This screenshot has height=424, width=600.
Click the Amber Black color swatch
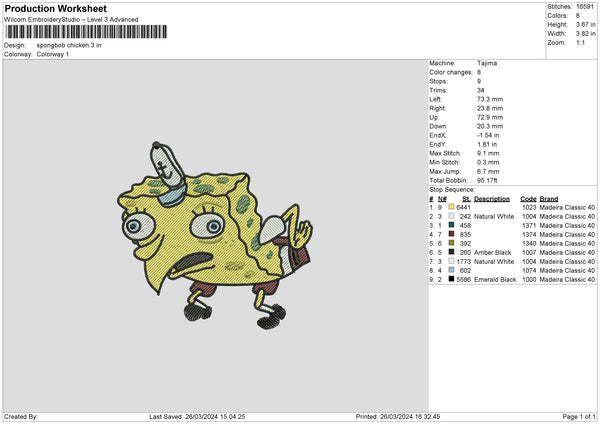click(x=451, y=252)
